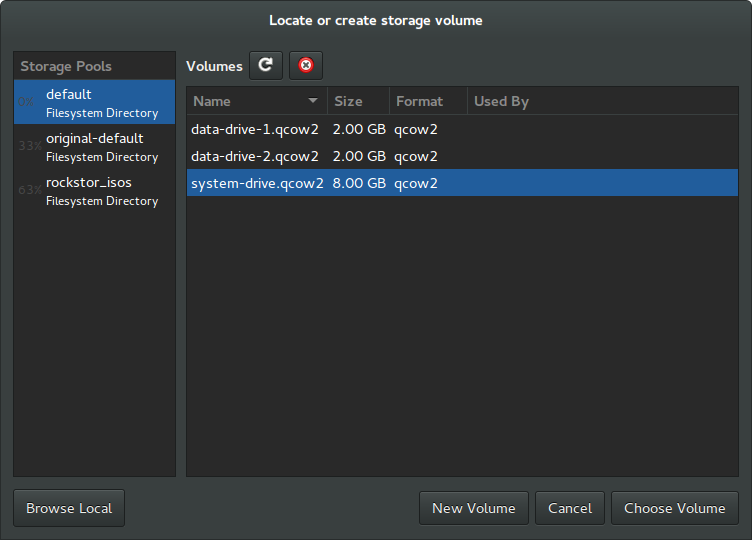This screenshot has width=752, height=540.
Task: Open Browse Local file chooser
Action: [x=69, y=508]
